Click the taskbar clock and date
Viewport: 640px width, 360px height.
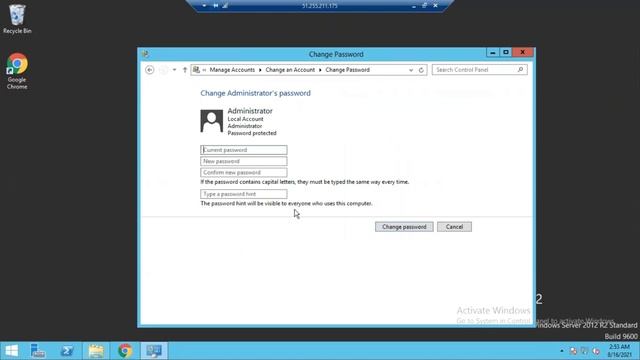click(x=619, y=351)
